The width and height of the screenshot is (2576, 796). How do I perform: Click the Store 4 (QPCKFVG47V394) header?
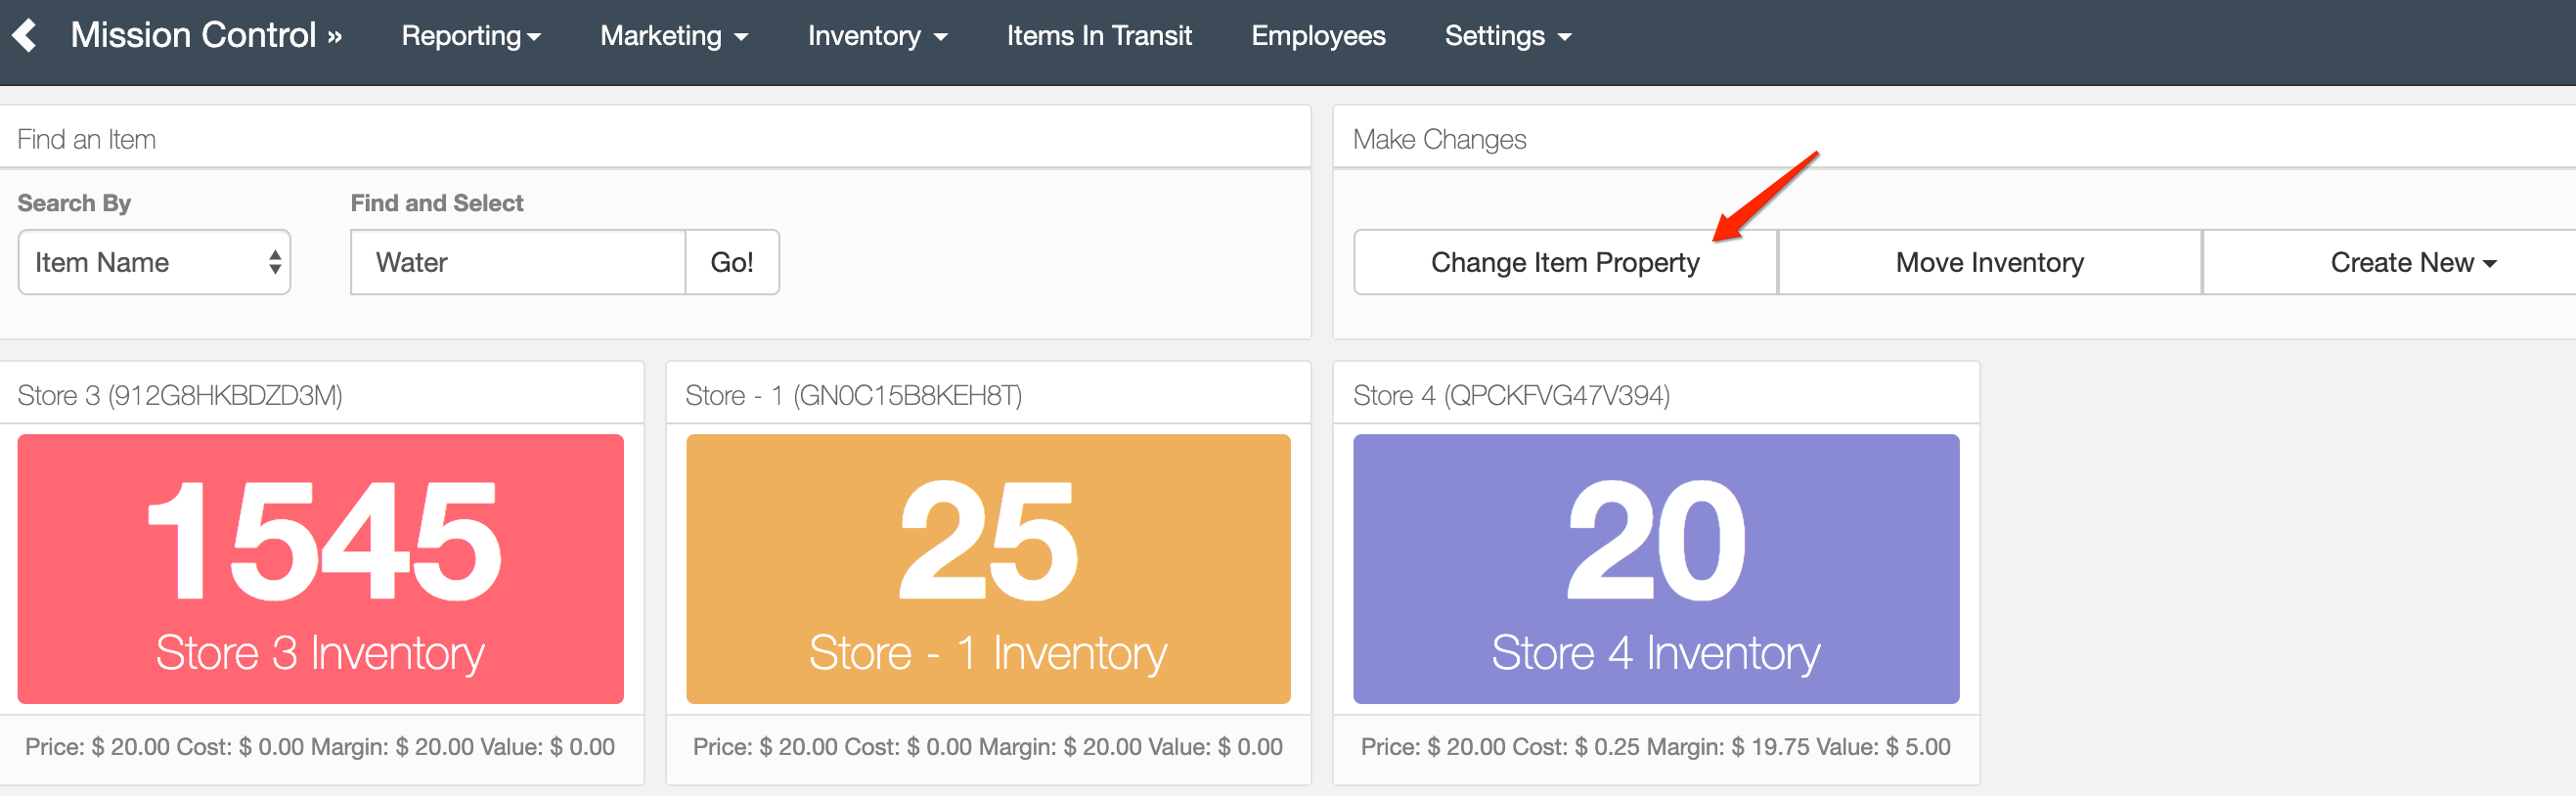coord(1511,396)
